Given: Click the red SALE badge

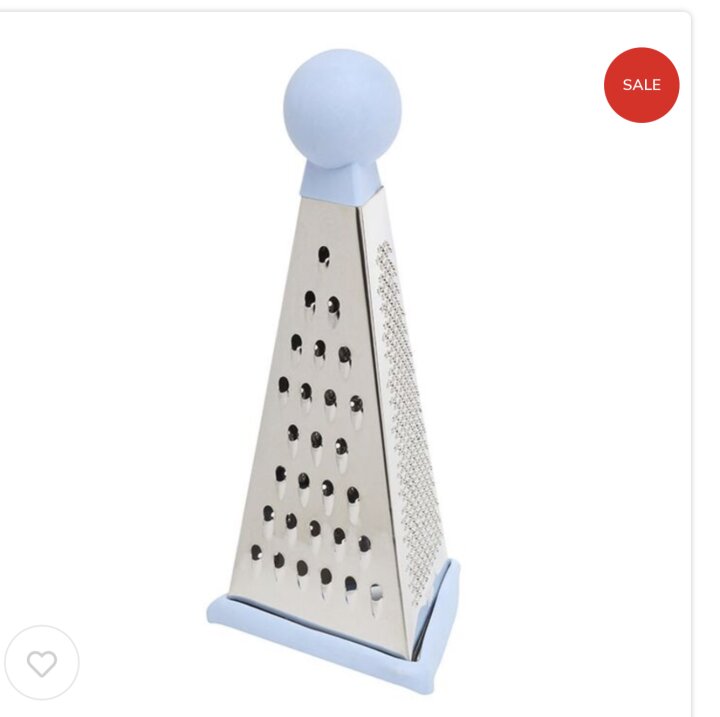Looking at the screenshot, I should click(641, 85).
